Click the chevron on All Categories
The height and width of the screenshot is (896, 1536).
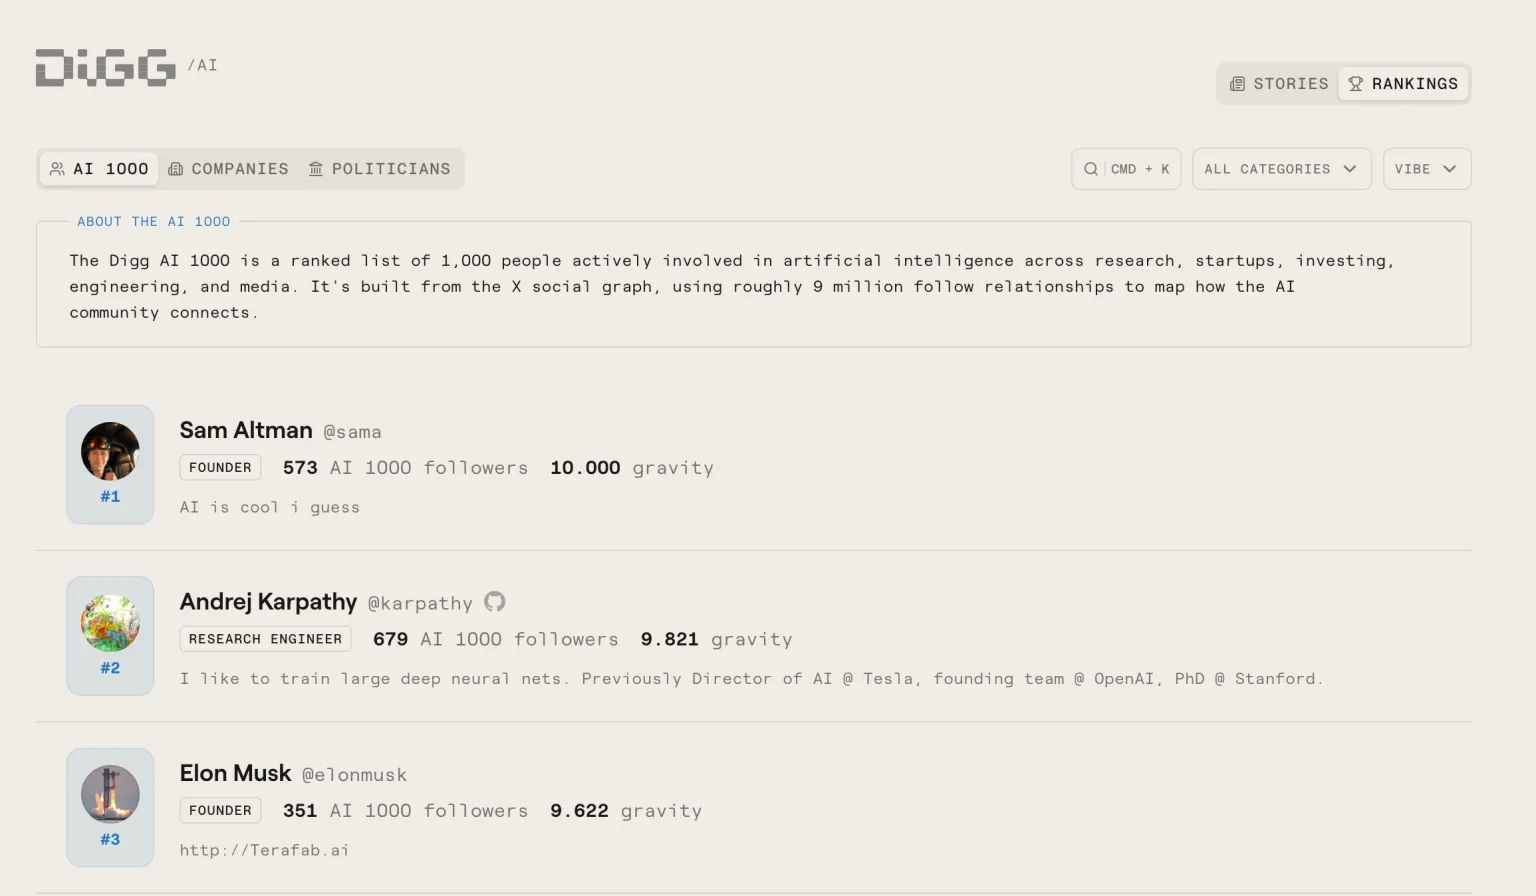[1350, 169]
